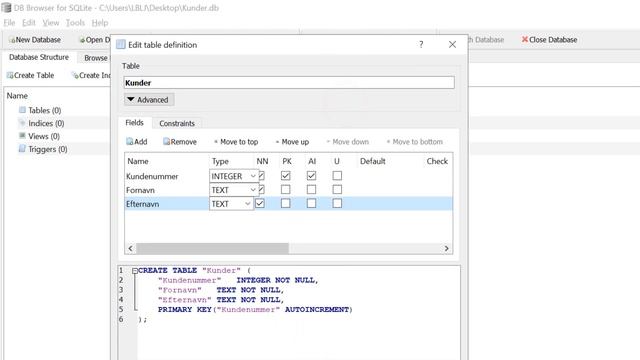Click the PRIMARY KEY line in SQL preview

click(255, 309)
